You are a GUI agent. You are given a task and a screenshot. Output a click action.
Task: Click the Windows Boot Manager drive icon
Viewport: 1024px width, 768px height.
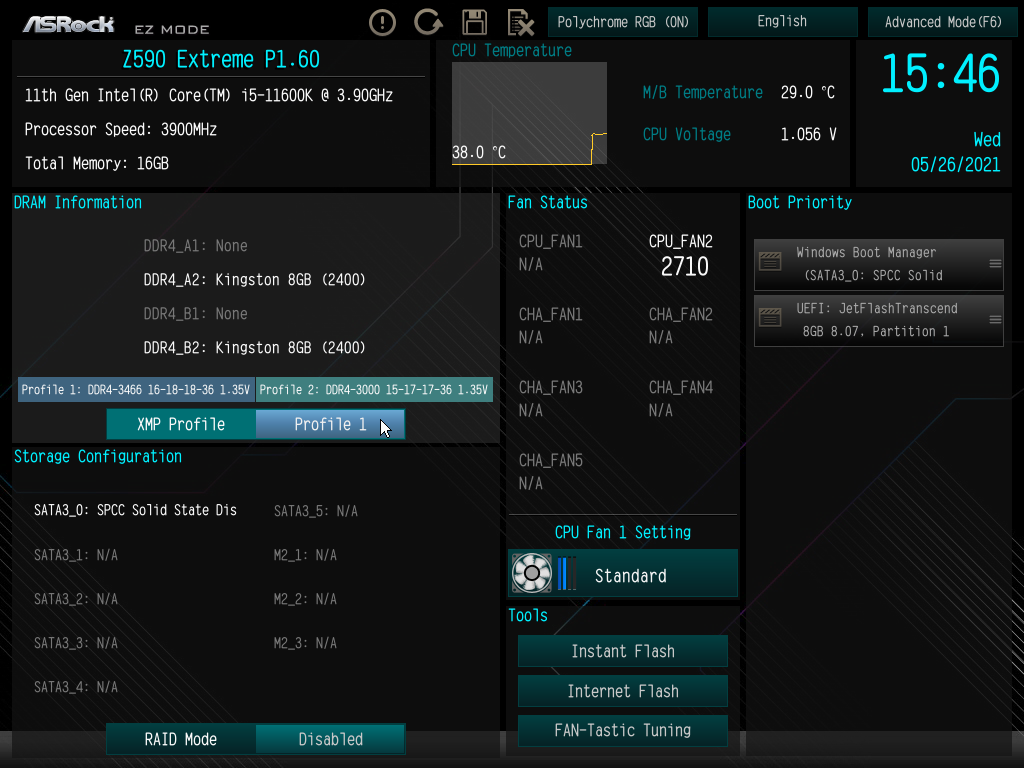pyautogui.click(x=771, y=262)
